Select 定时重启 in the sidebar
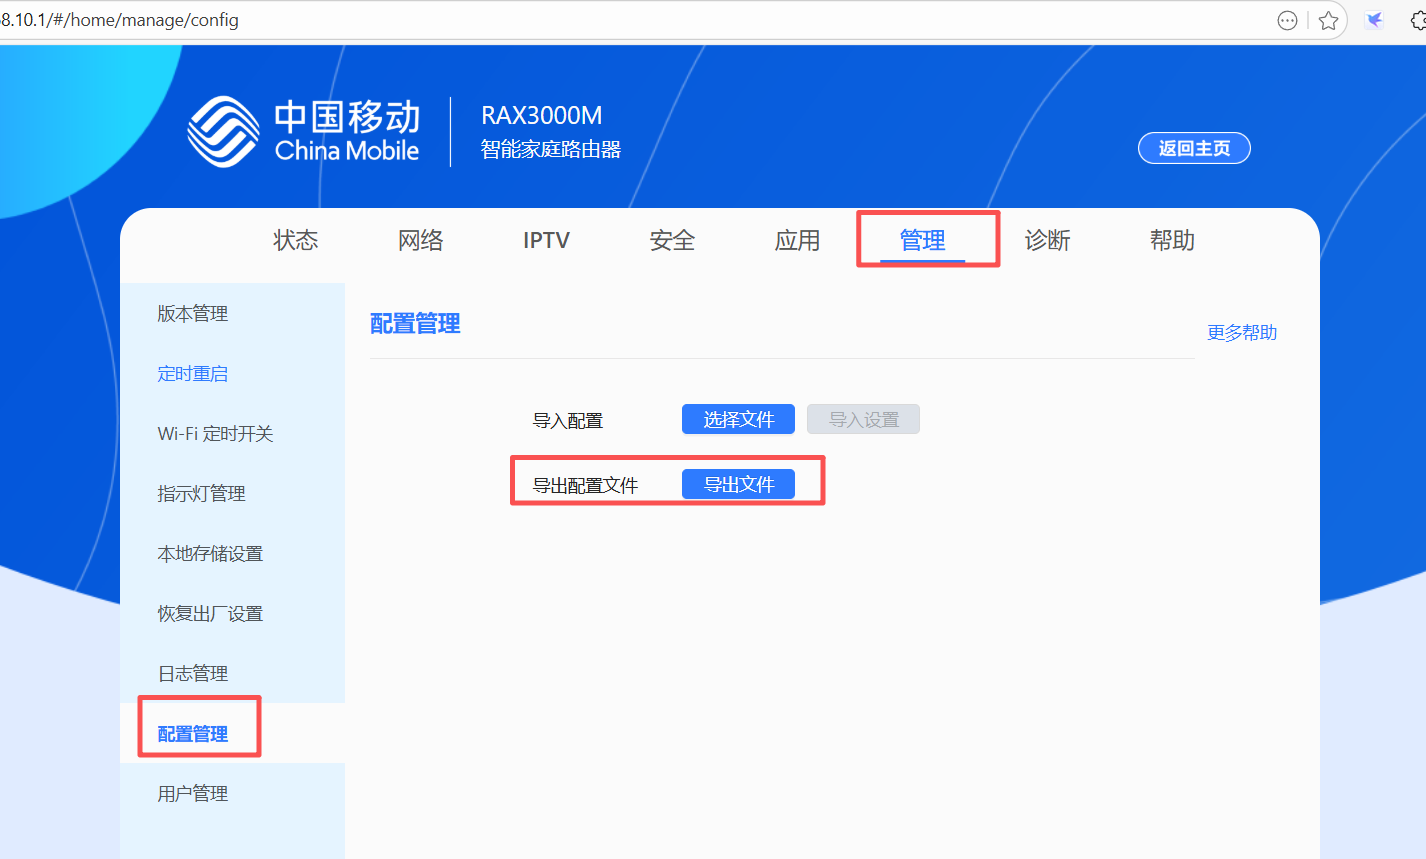The height and width of the screenshot is (859, 1426). (x=193, y=374)
